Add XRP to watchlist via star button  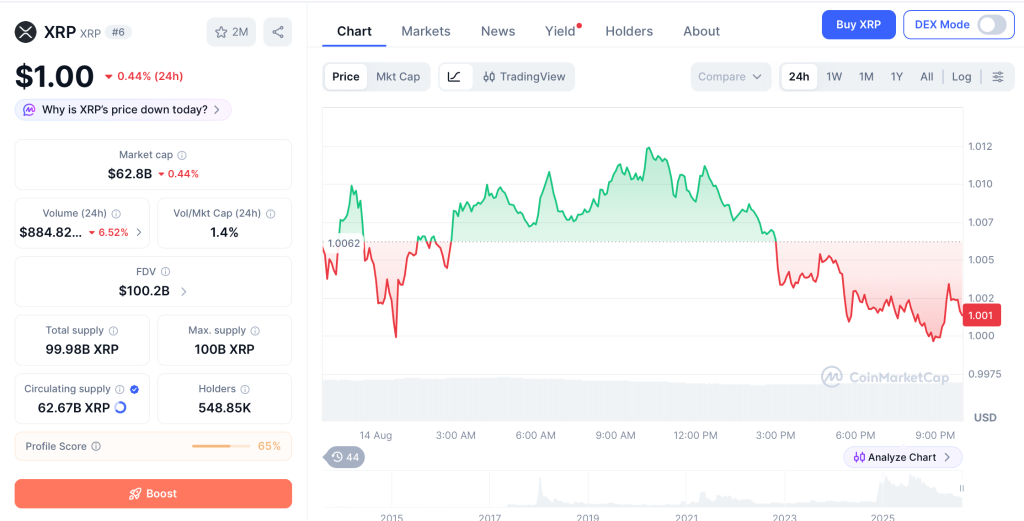tap(231, 32)
